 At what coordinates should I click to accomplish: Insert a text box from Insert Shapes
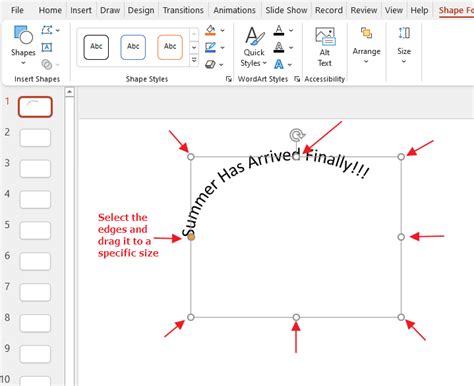(47, 47)
